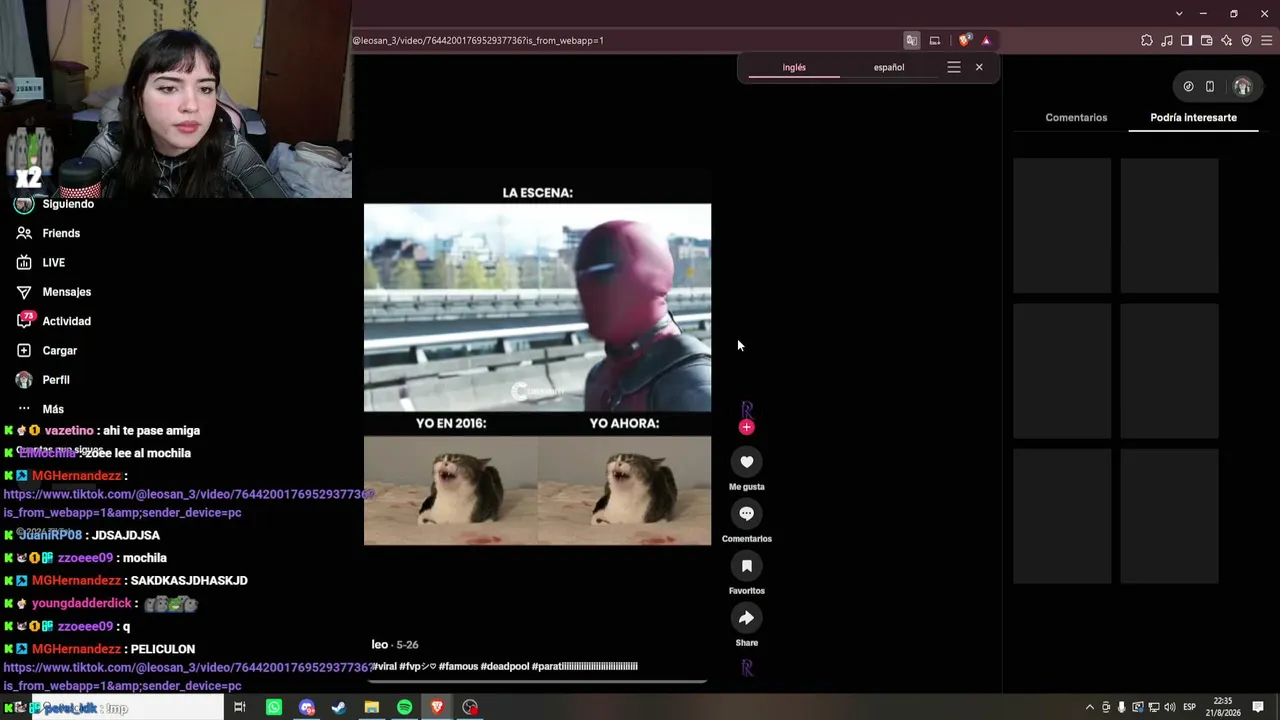The image size is (1280, 720).
Task: Click the Brave browser taskbar icon
Action: 437,708
